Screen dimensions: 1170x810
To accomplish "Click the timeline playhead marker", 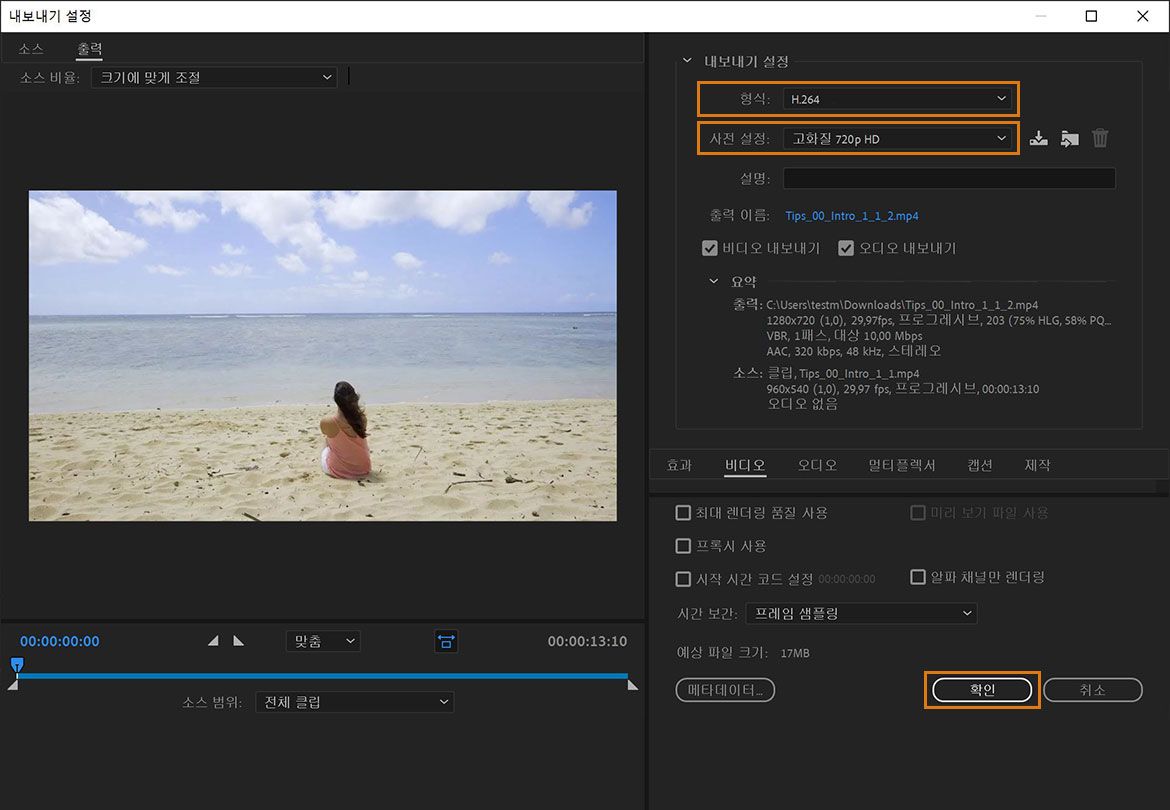I will click(x=17, y=662).
